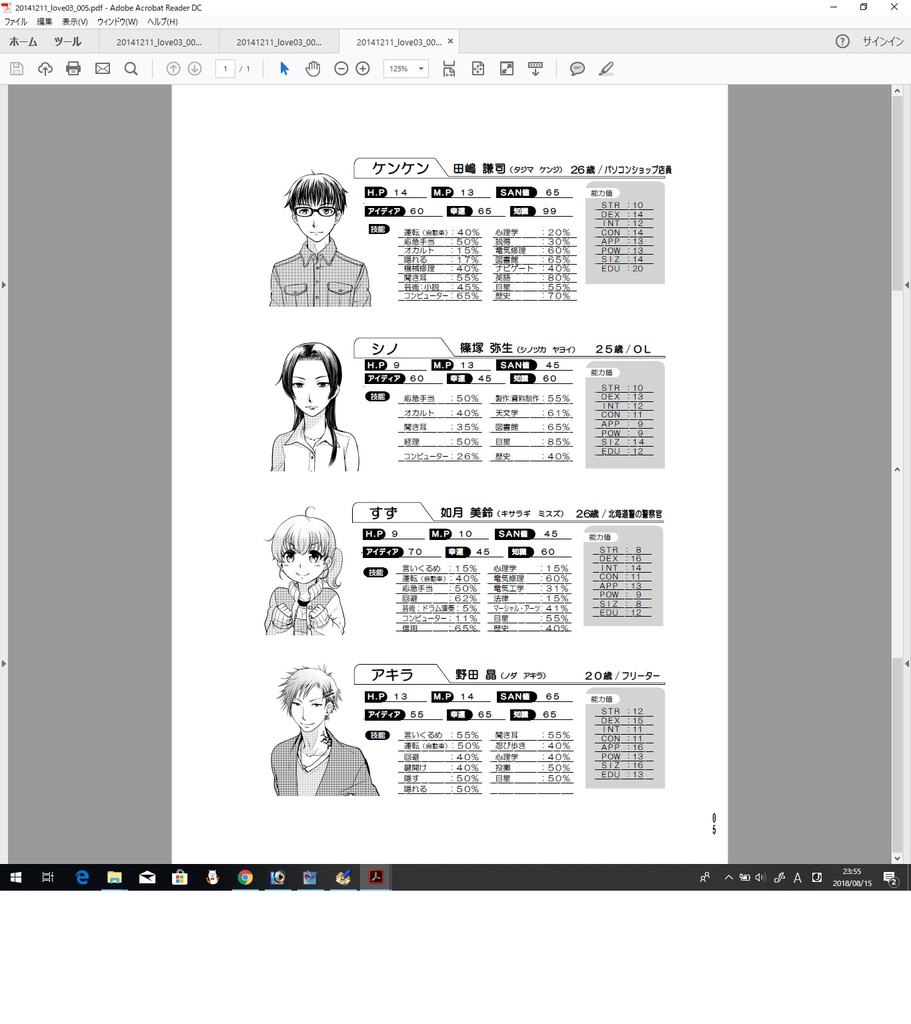The image size is (911, 1024).
Task: Zoom out with minus icon
Action: [x=341, y=69]
